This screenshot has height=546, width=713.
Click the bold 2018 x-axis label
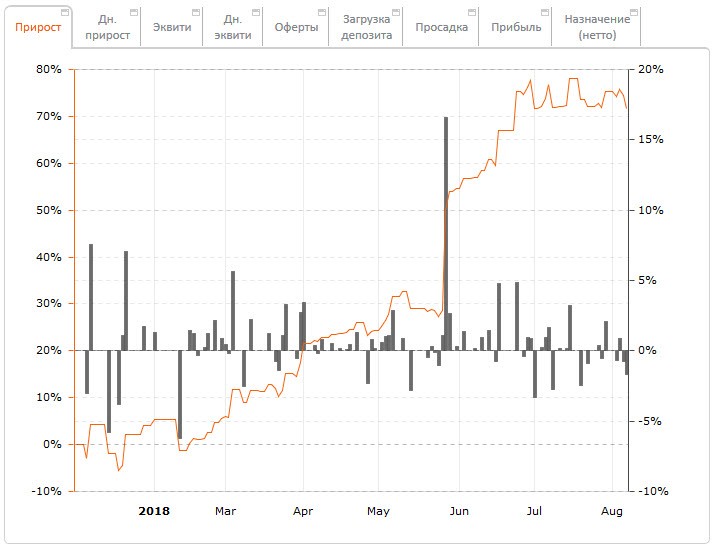click(x=154, y=511)
